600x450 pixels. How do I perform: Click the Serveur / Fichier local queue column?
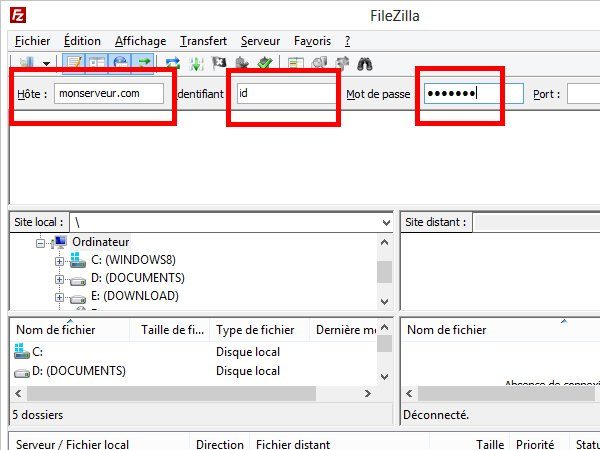click(99, 443)
